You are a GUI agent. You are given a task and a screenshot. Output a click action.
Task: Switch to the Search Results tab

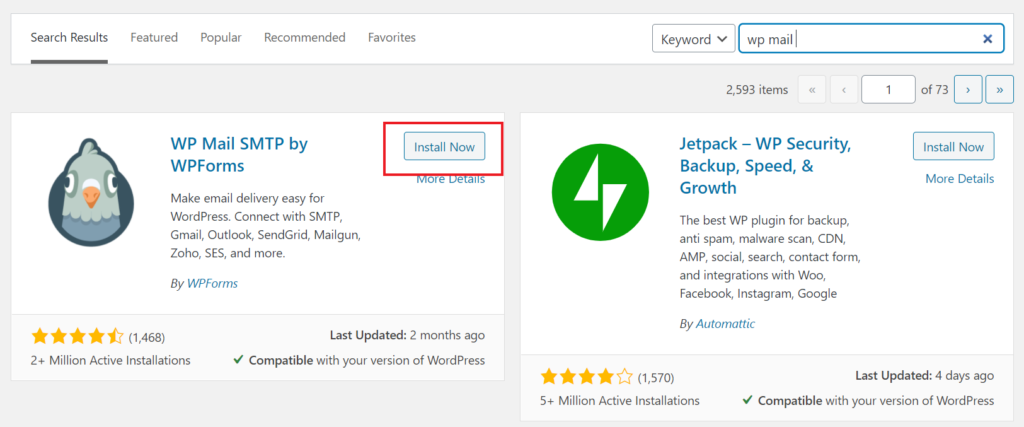(69, 38)
